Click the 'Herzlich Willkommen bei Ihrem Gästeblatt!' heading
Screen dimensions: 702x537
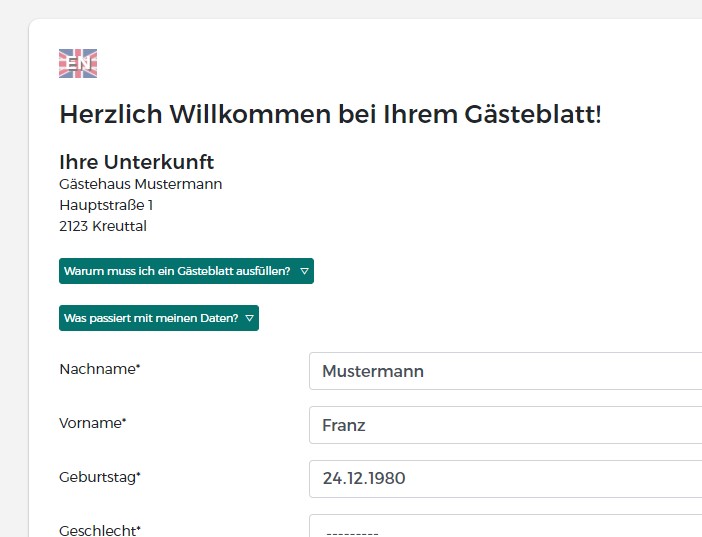coord(330,114)
